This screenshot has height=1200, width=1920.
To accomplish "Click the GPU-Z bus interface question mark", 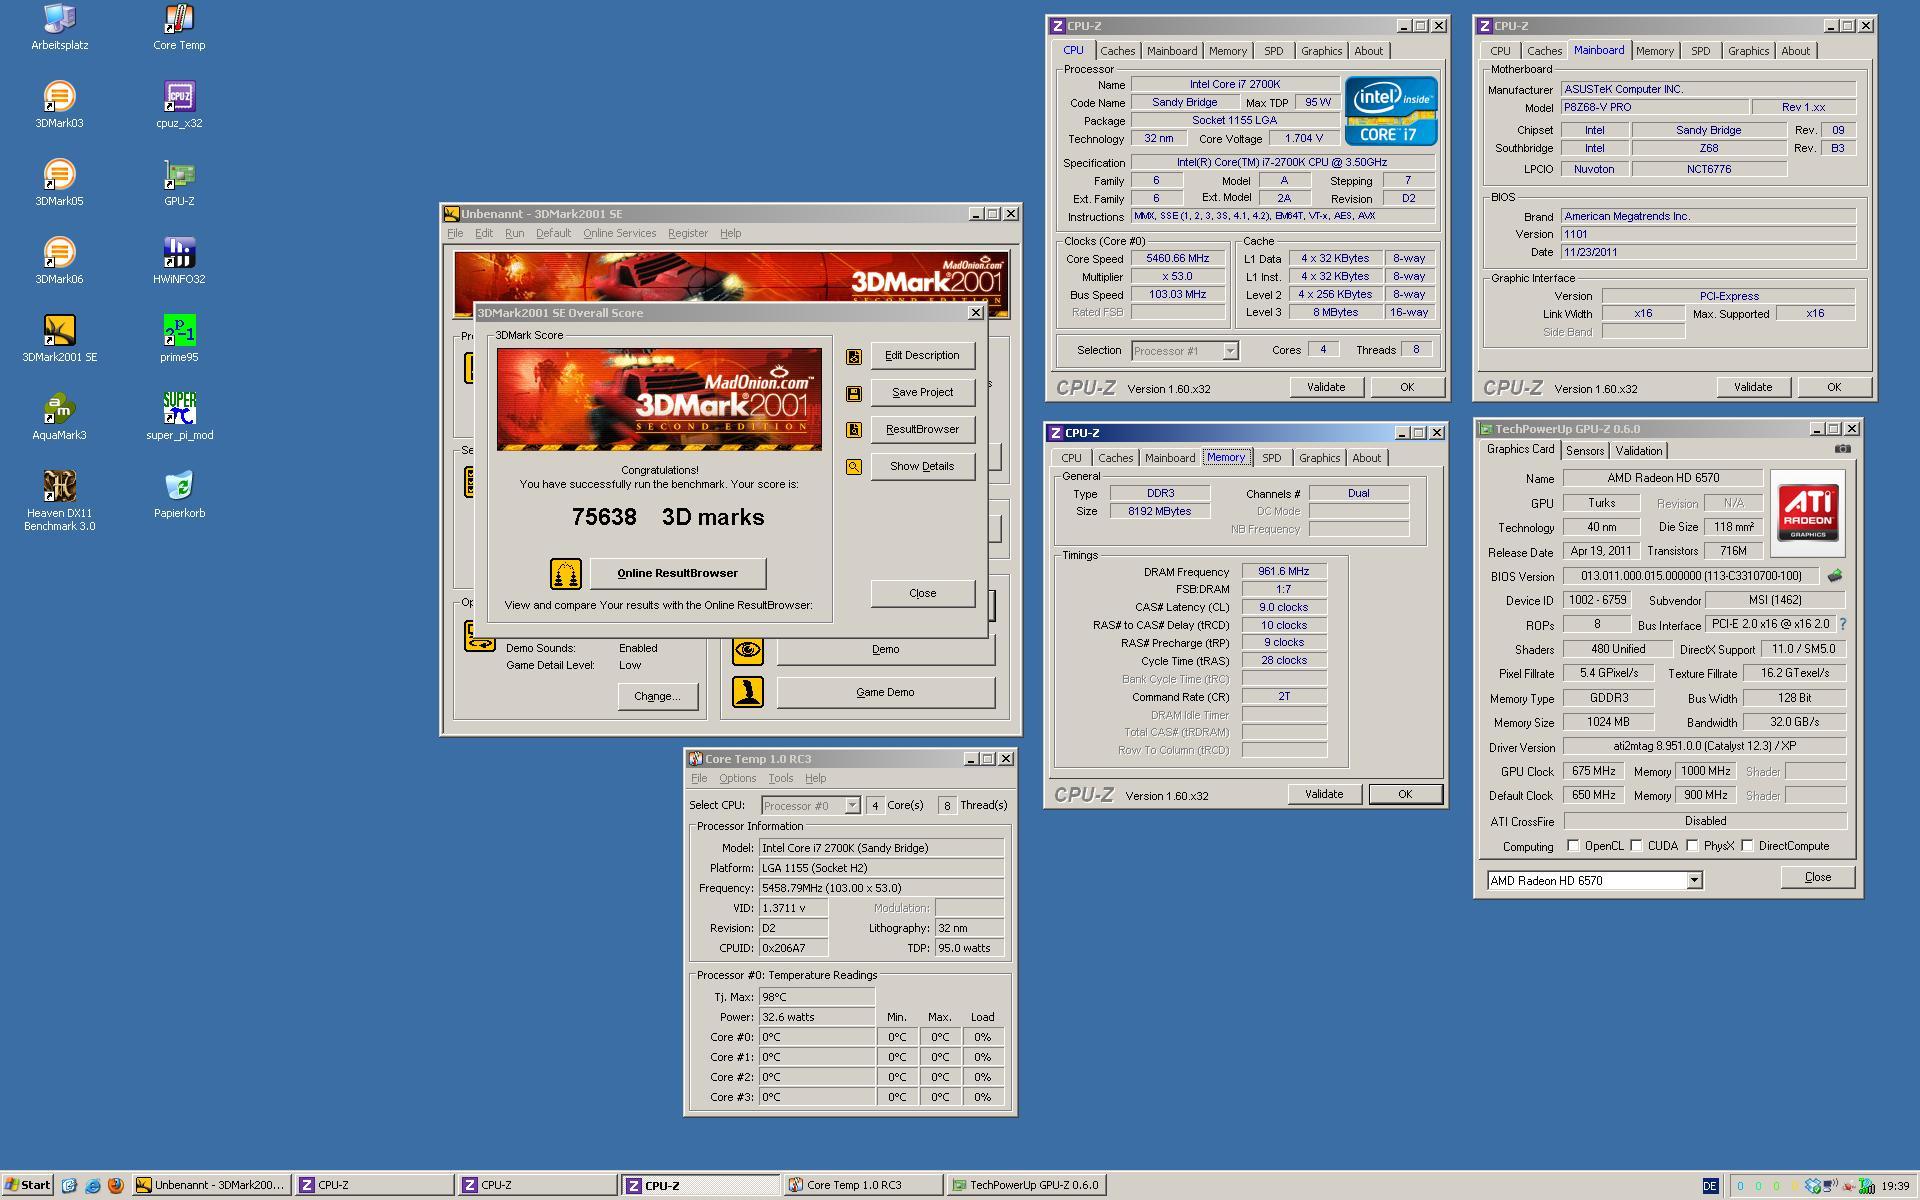I will (x=1843, y=624).
